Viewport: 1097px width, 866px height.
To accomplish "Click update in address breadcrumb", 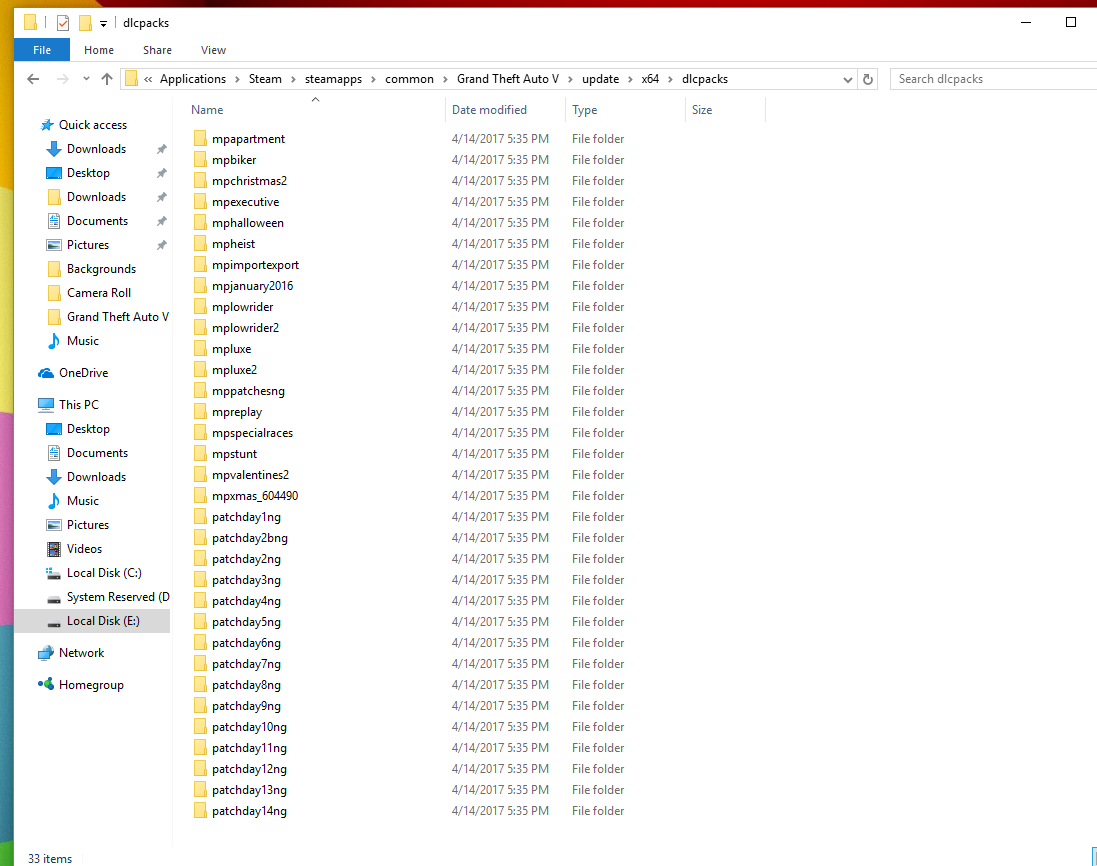I will click(600, 79).
